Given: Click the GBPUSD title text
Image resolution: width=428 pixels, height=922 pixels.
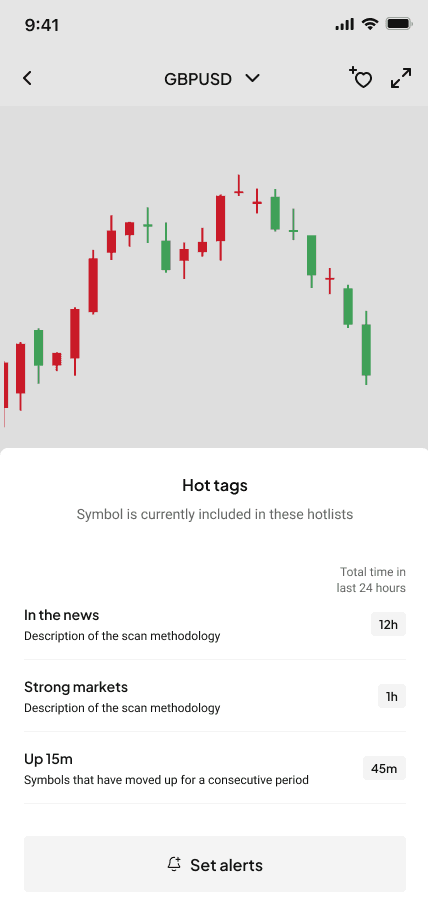Looking at the screenshot, I should coord(198,79).
